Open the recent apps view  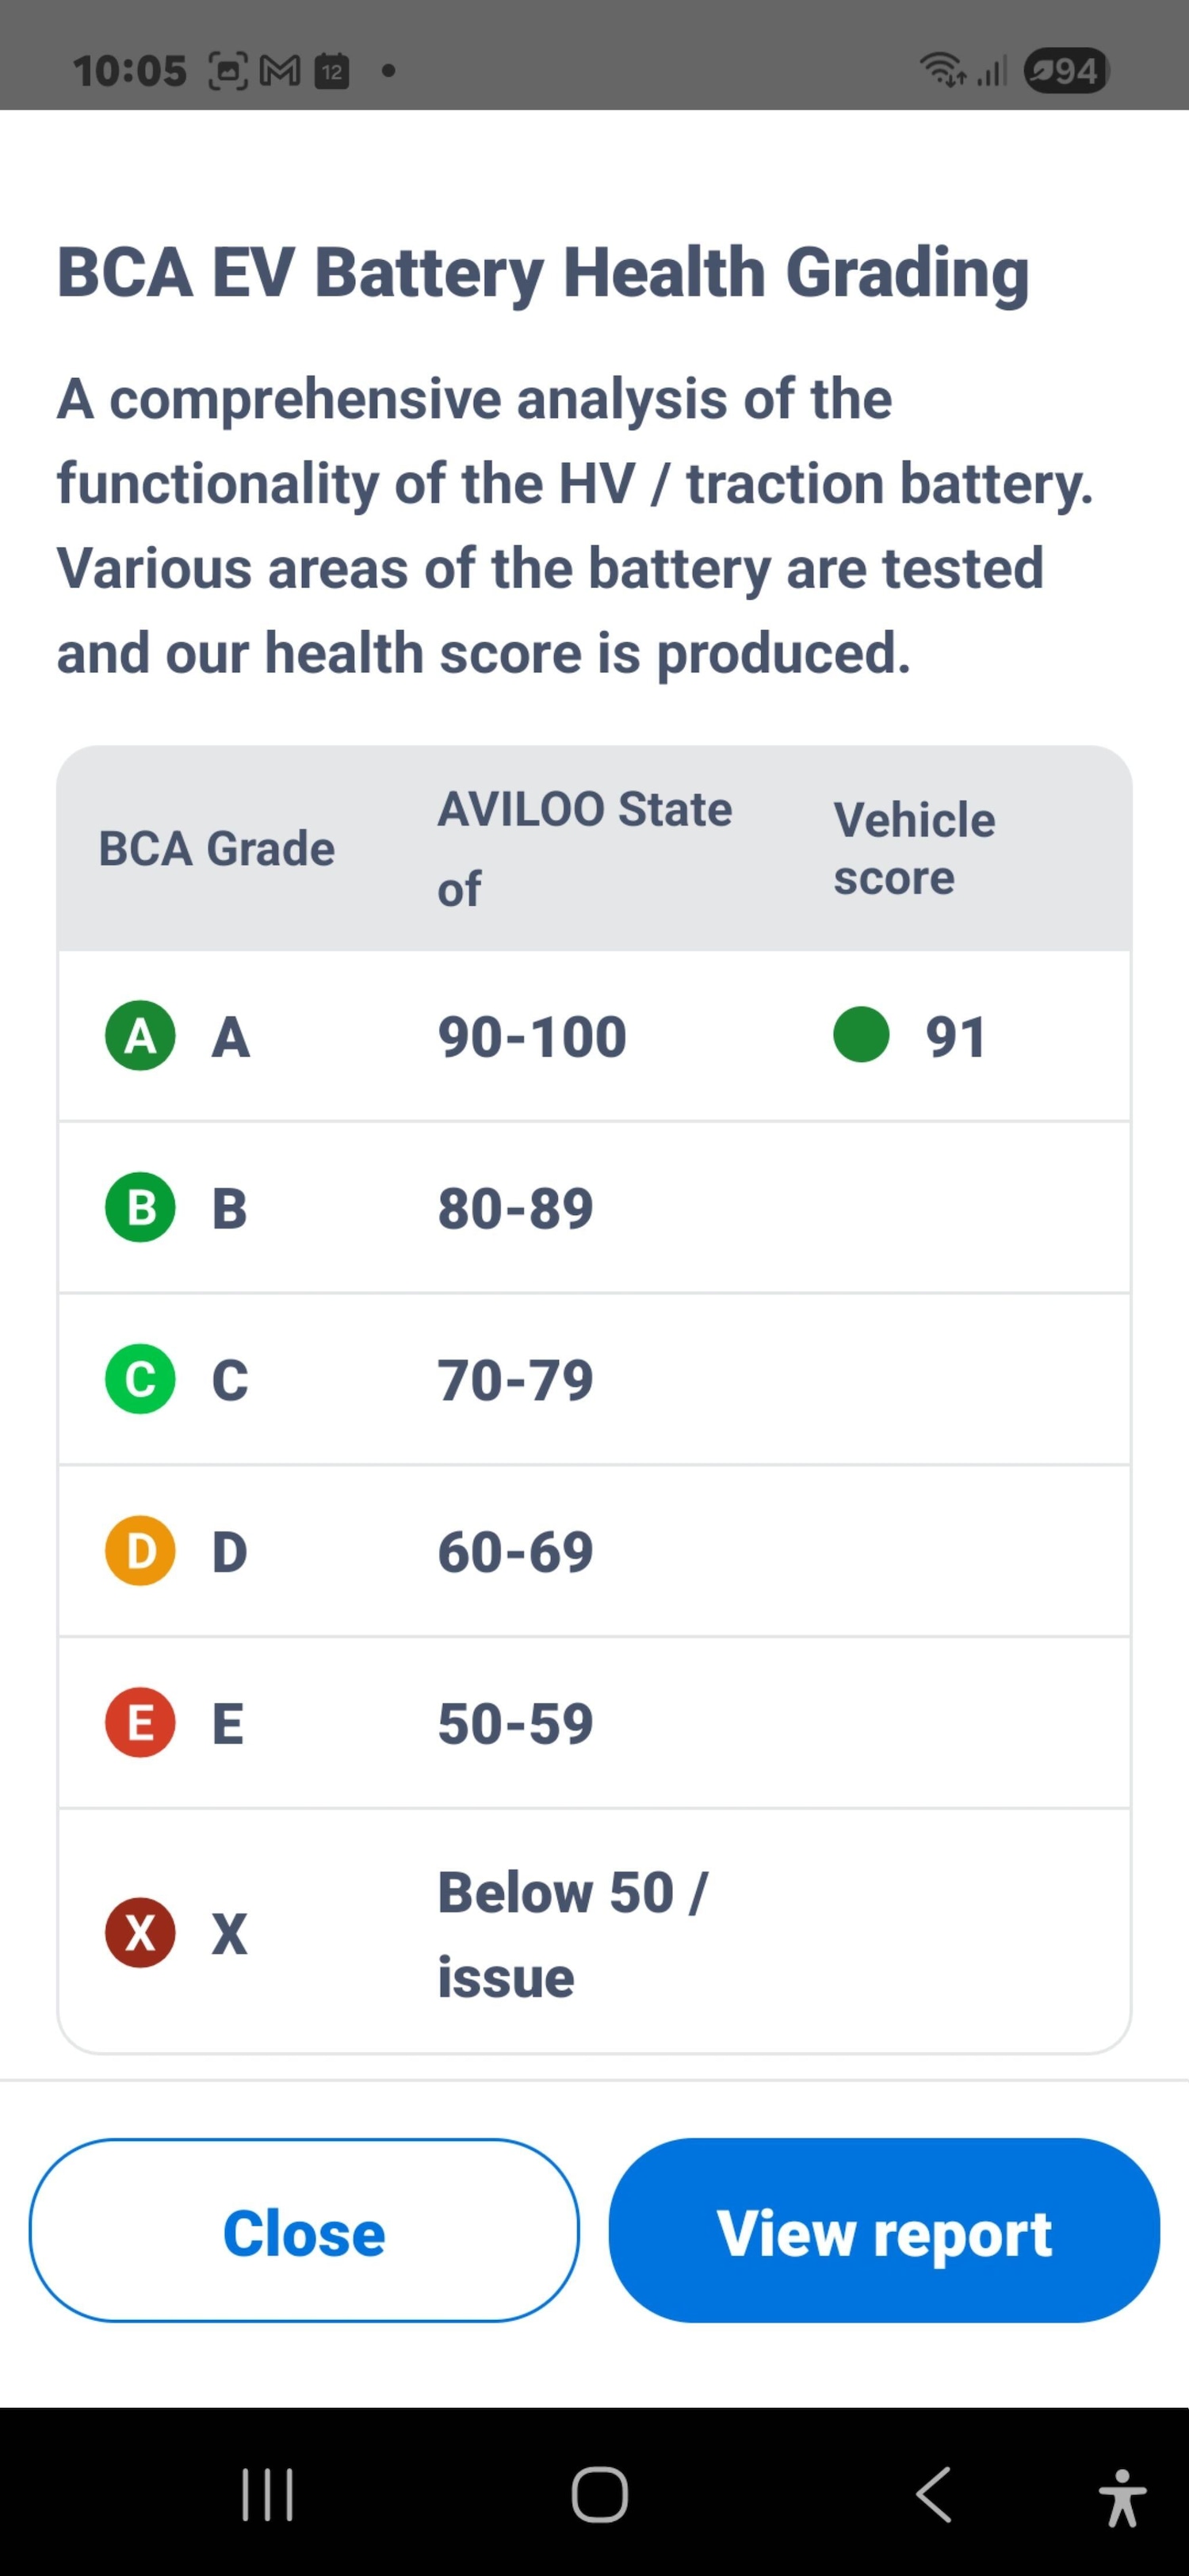(267, 2495)
